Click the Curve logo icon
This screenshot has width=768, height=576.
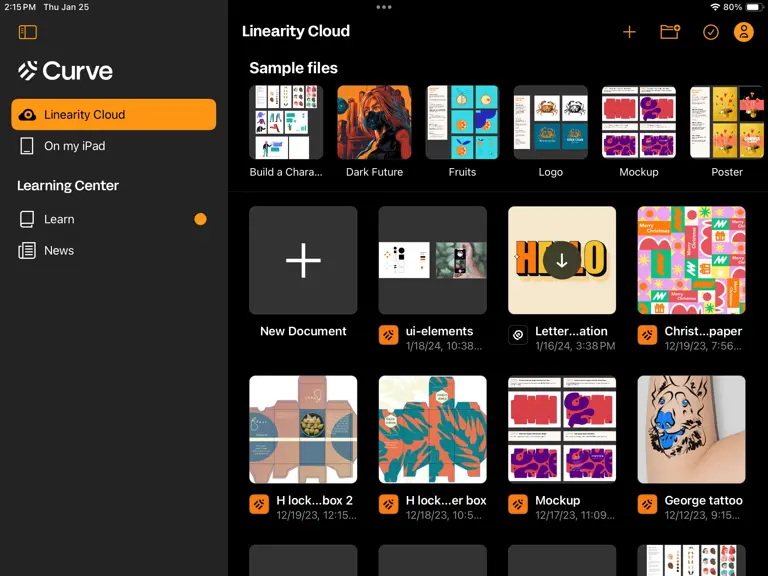[x=27, y=71]
